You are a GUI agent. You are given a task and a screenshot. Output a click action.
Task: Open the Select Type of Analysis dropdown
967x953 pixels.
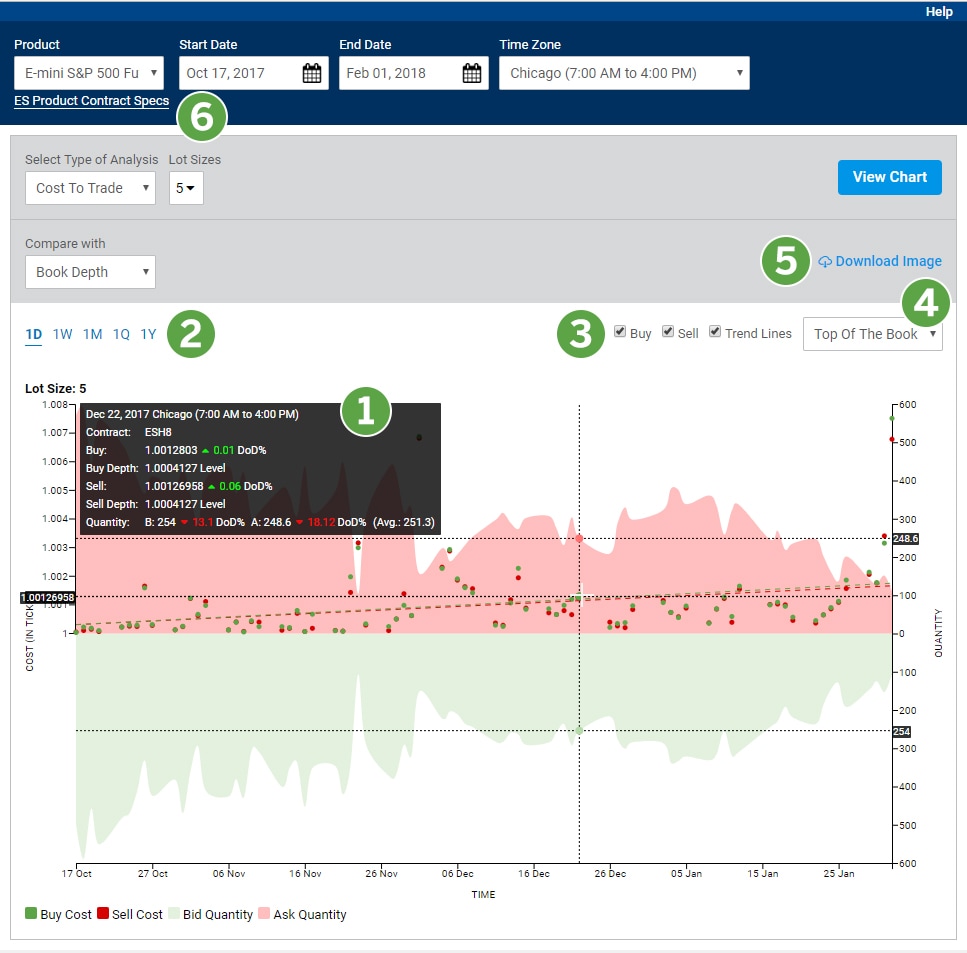pyautogui.click(x=90, y=188)
